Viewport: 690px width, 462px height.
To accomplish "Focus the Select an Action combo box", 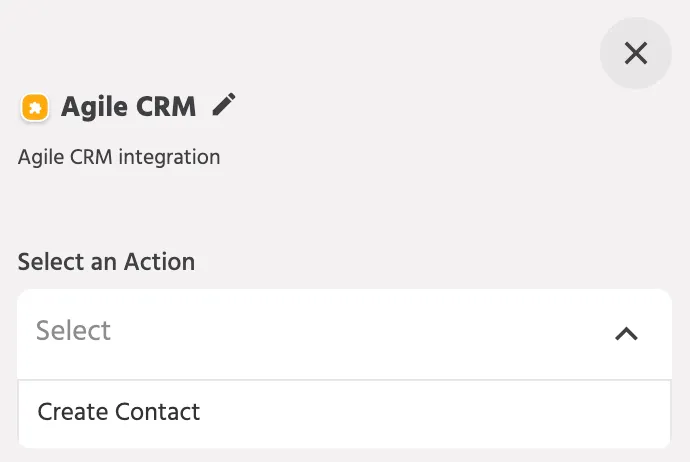I will (344, 334).
